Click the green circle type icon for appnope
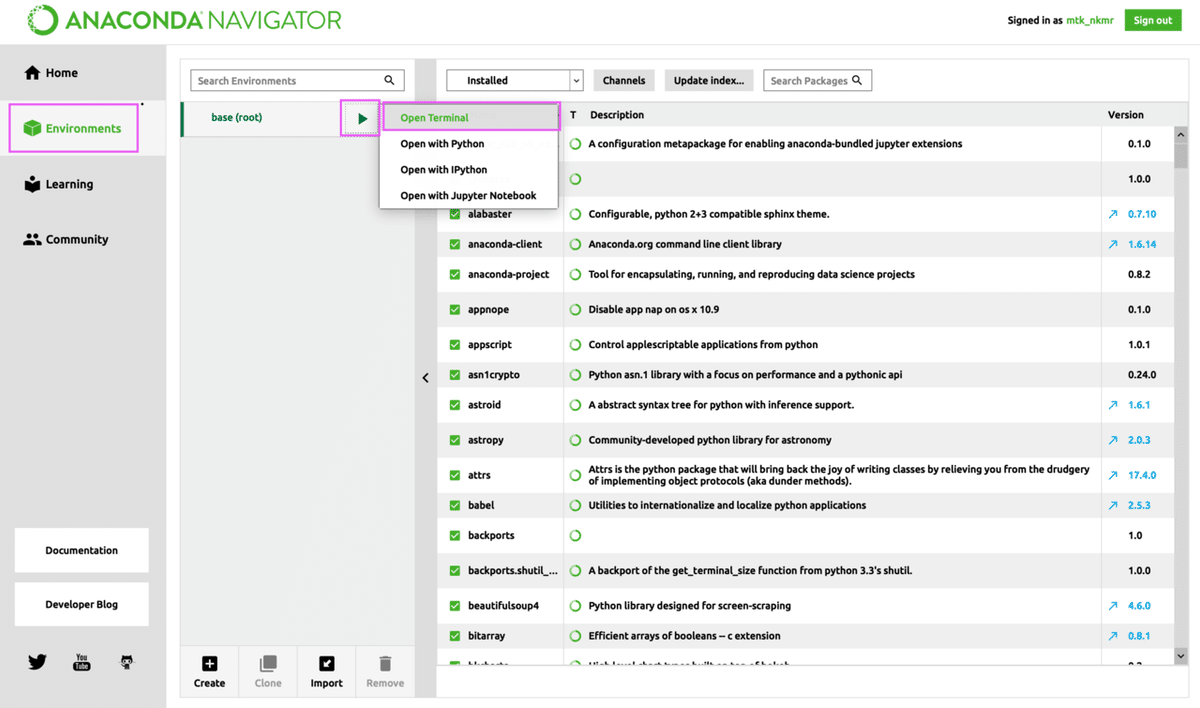1200x708 pixels. (x=575, y=310)
